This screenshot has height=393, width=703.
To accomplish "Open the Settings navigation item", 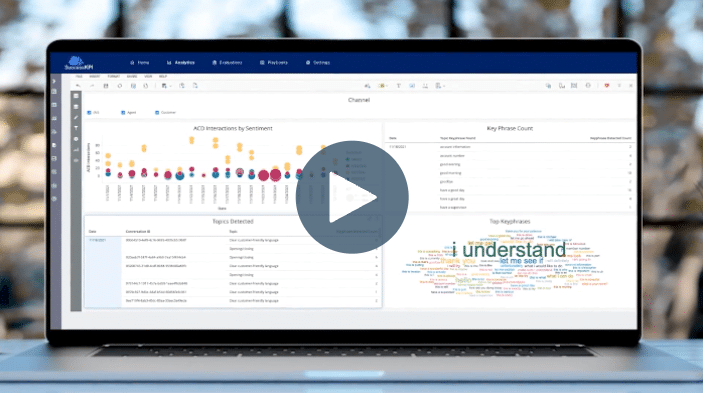I will click(x=318, y=63).
